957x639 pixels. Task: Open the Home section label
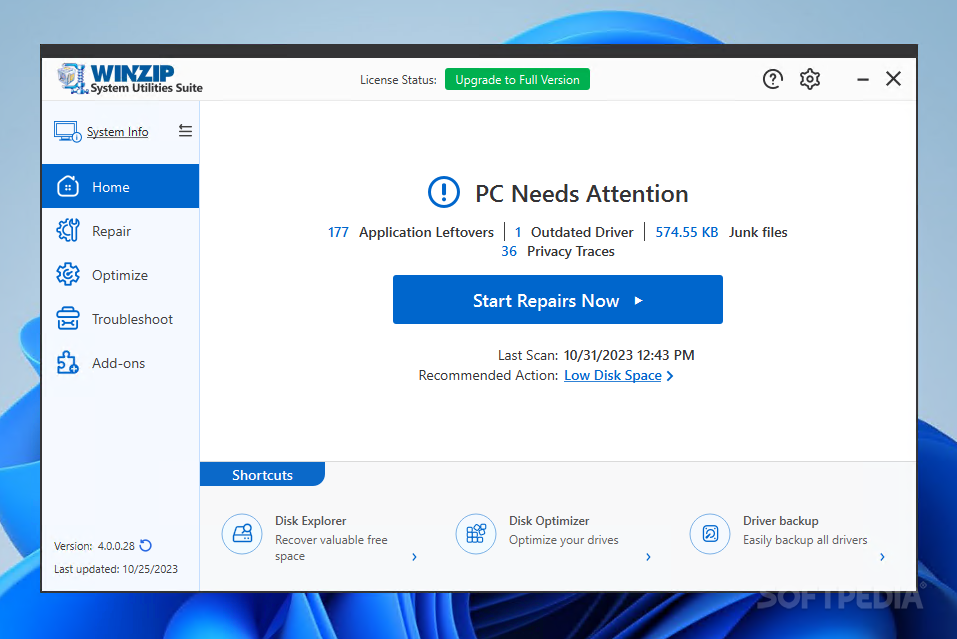coord(110,187)
